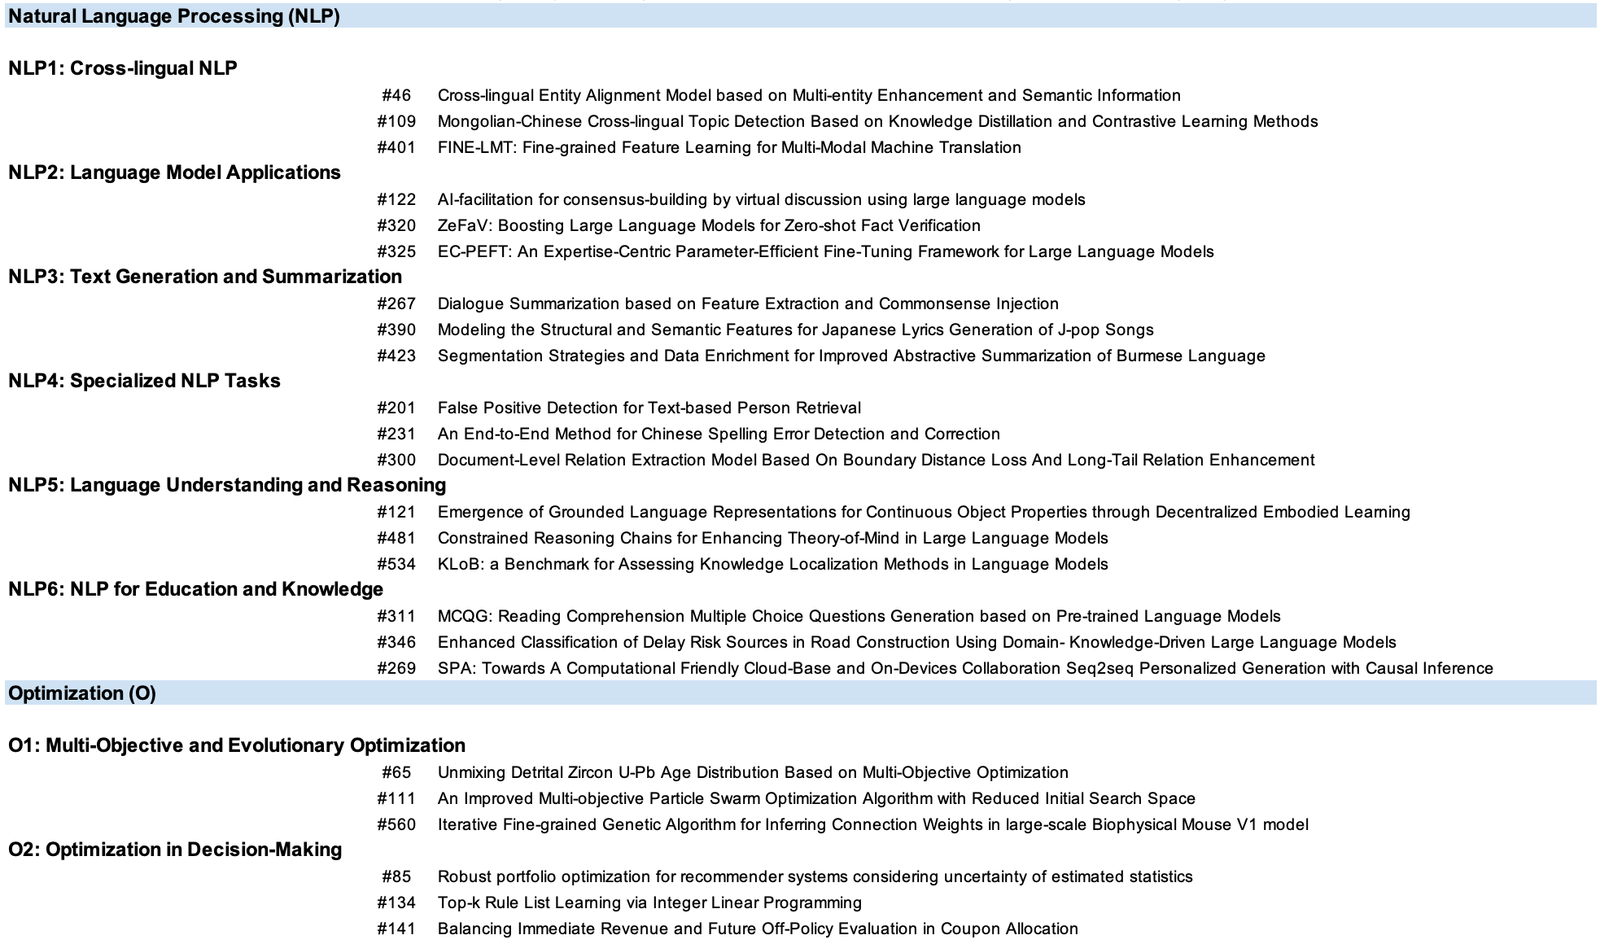Open the Japanese Lyrics Generation paper title
The image size is (1600, 939).
pos(795,329)
